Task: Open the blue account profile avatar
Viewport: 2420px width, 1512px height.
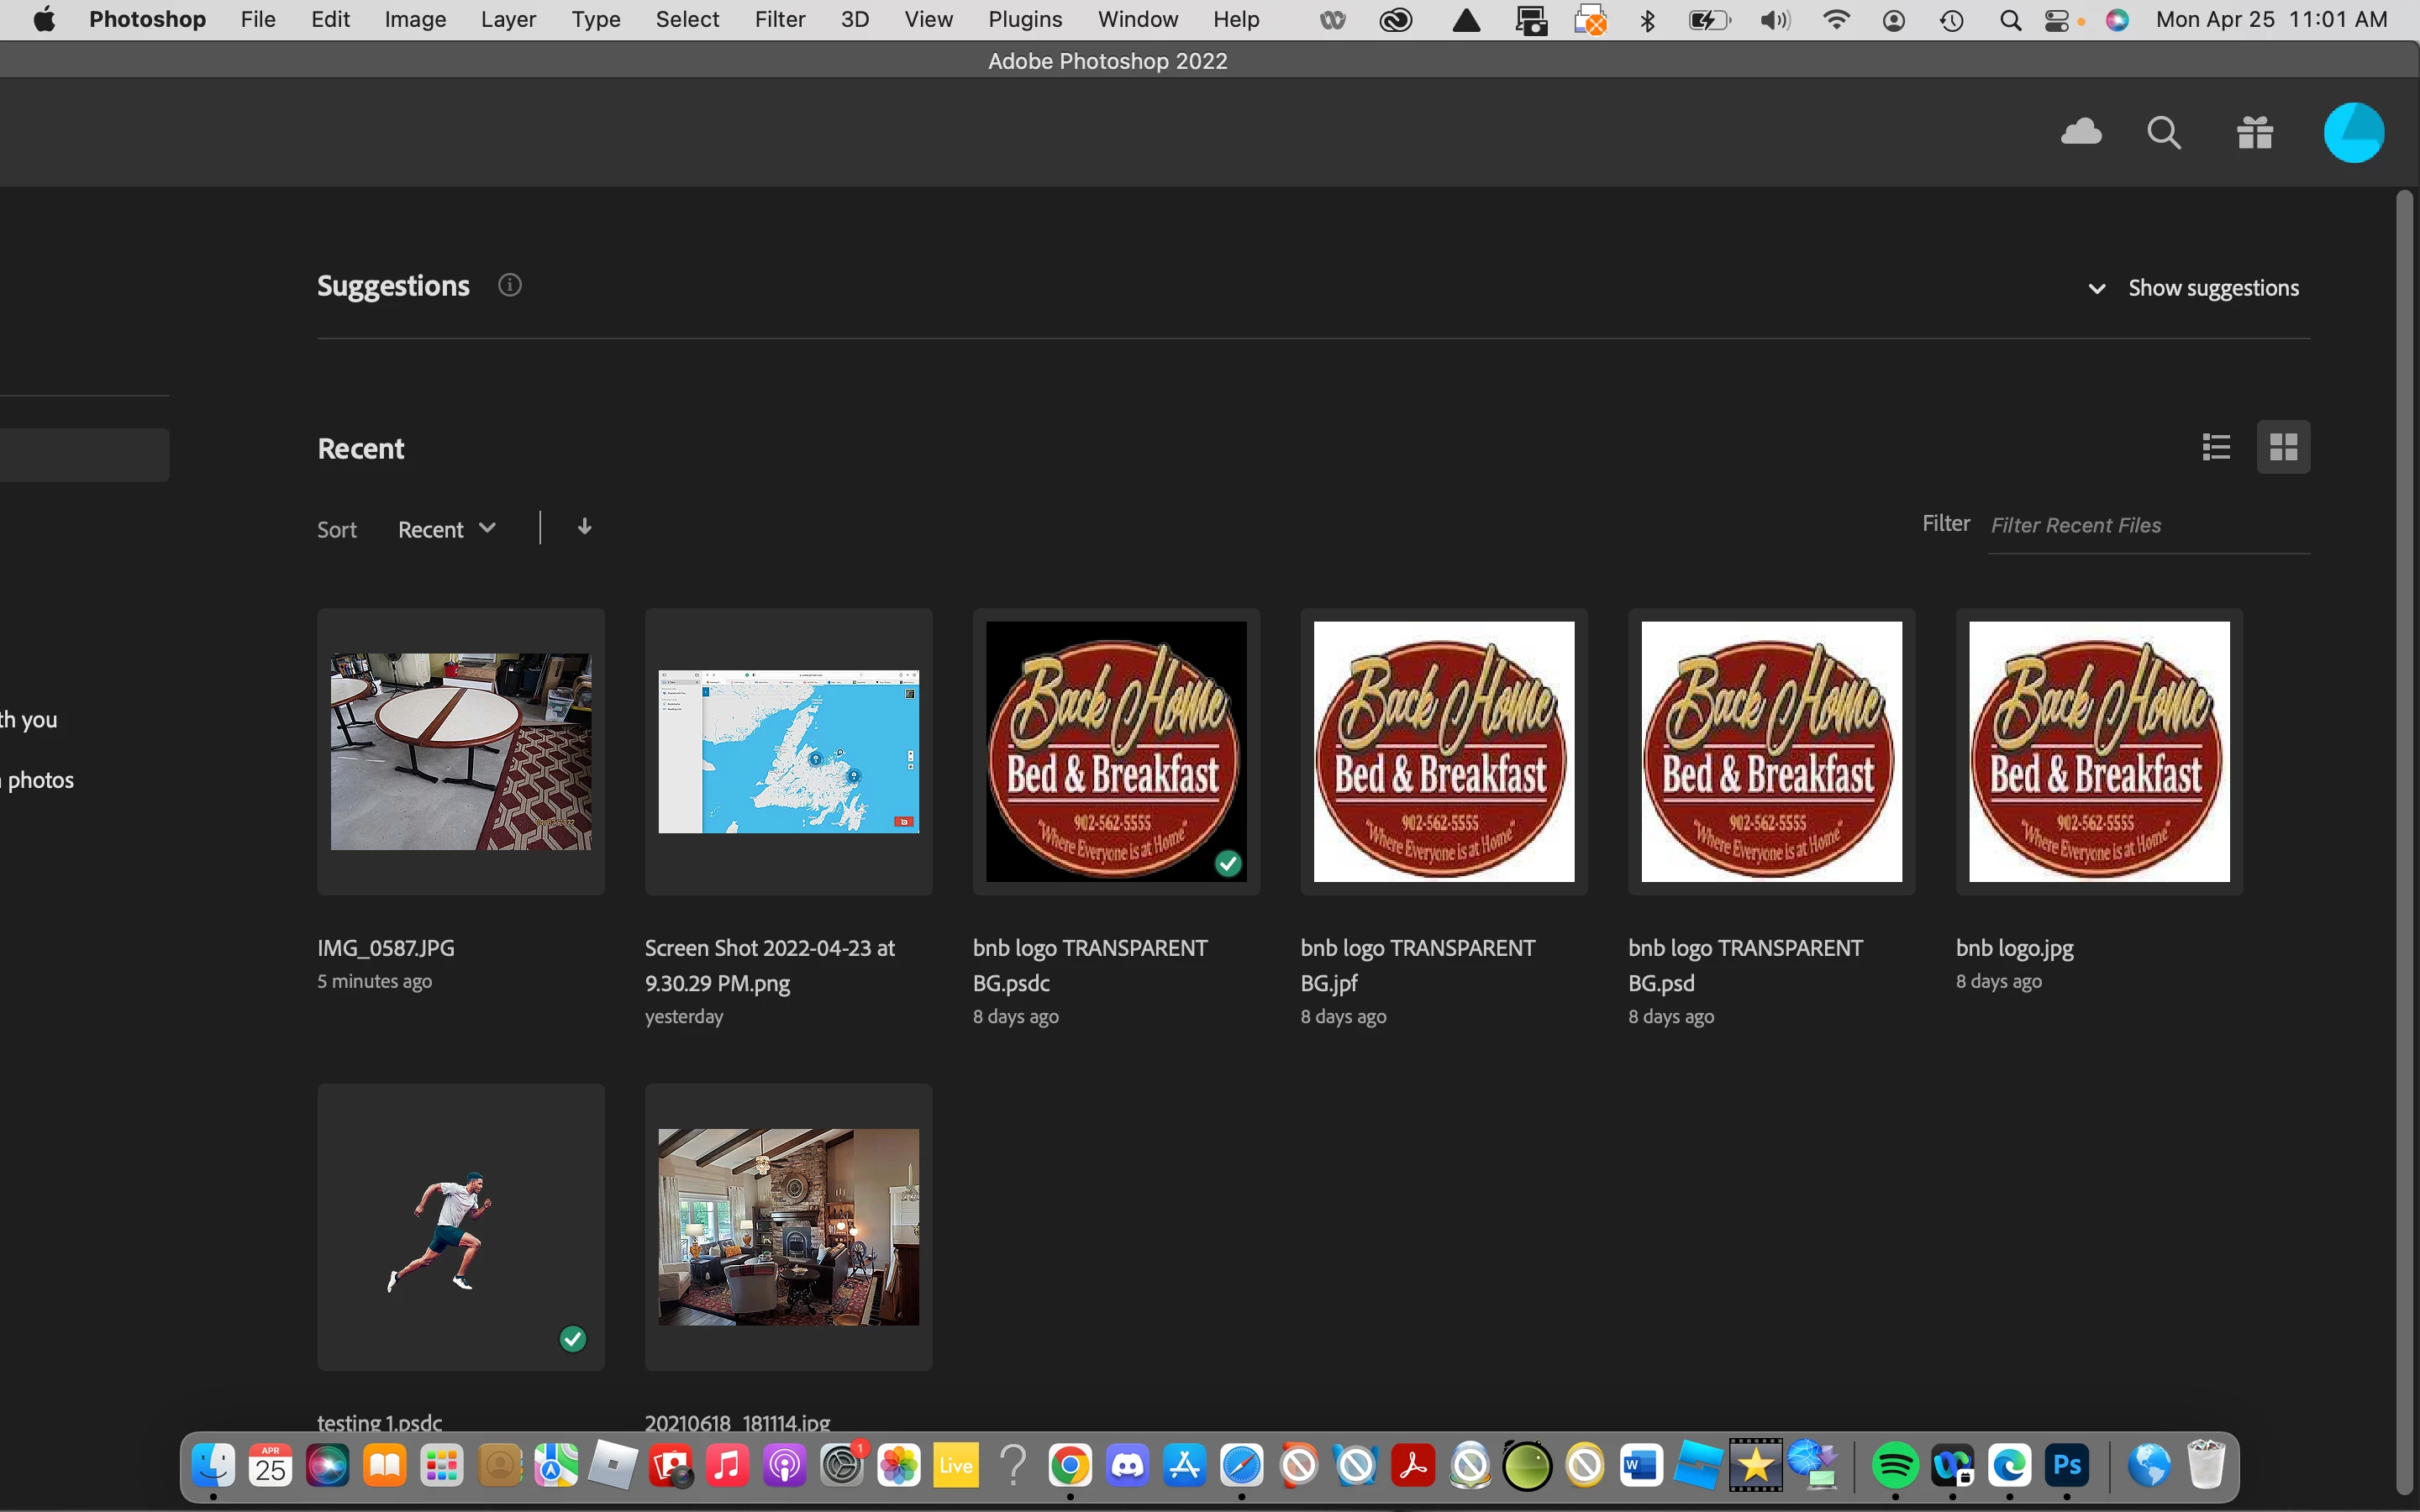Action: pyautogui.click(x=2353, y=132)
